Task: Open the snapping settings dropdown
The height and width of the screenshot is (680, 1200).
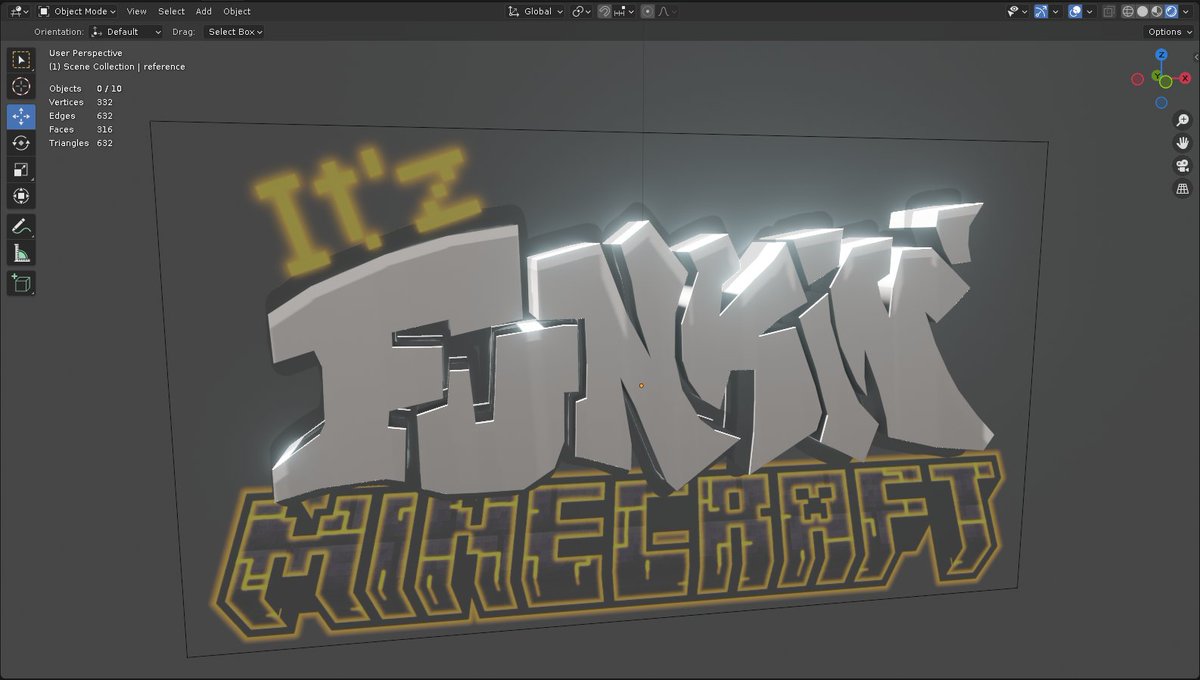Action: point(624,11)
